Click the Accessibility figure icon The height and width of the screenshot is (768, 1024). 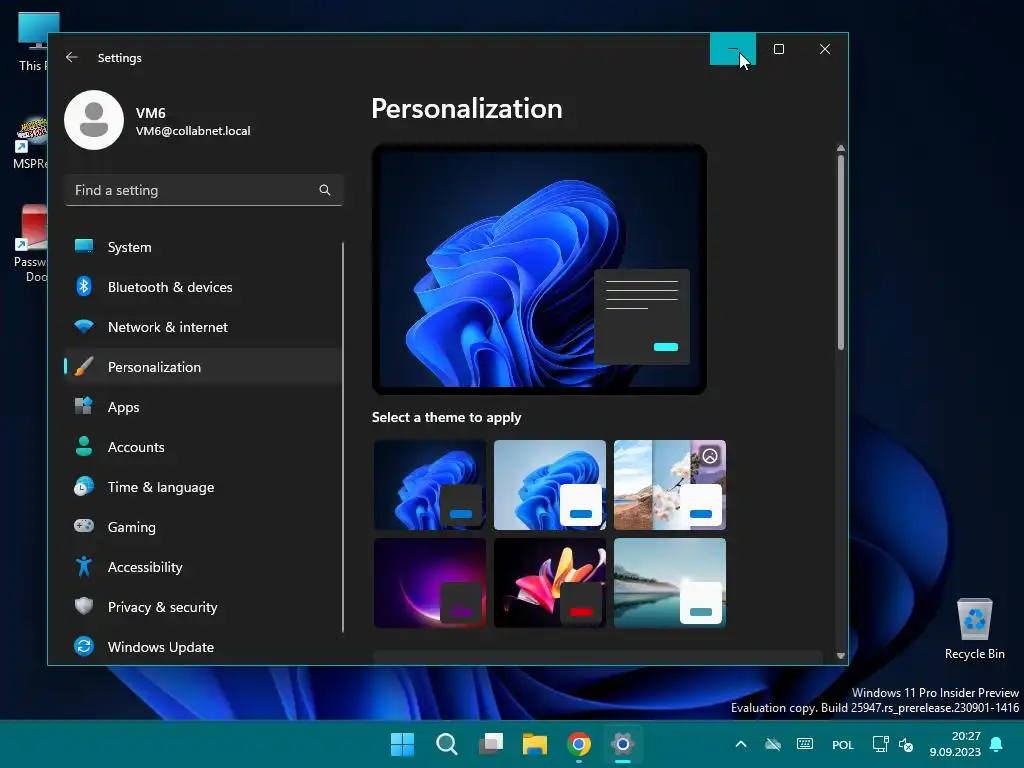[x=84, y=566]
